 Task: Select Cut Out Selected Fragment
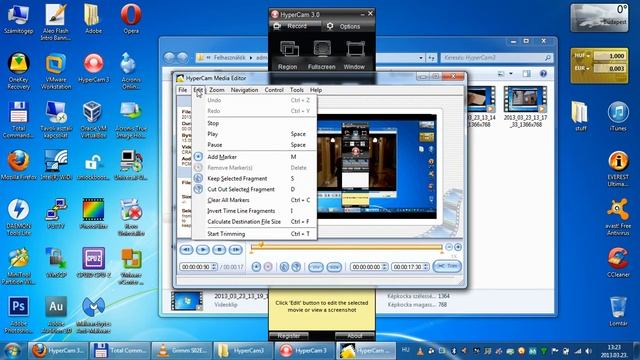point(254,189)
